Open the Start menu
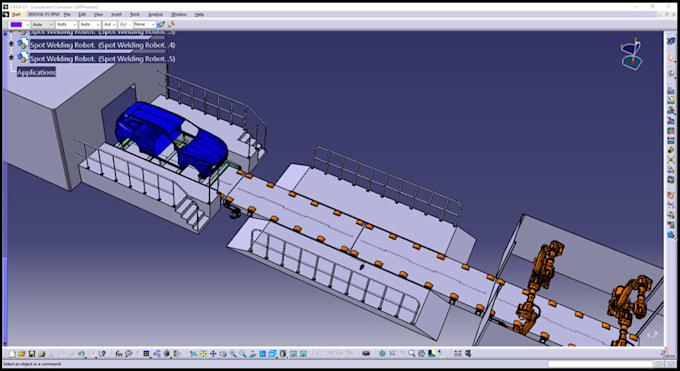Viewport: 680px width, 371px height. tap(16, 14)
